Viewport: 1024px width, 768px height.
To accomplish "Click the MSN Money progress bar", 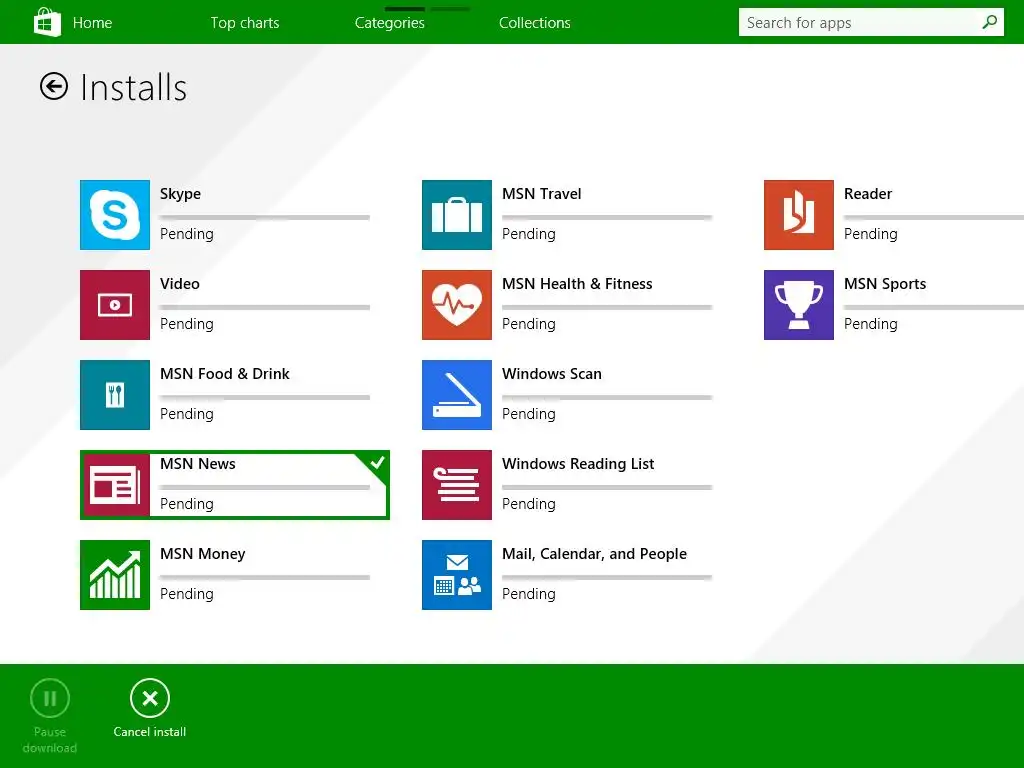I will pos(264,577).
